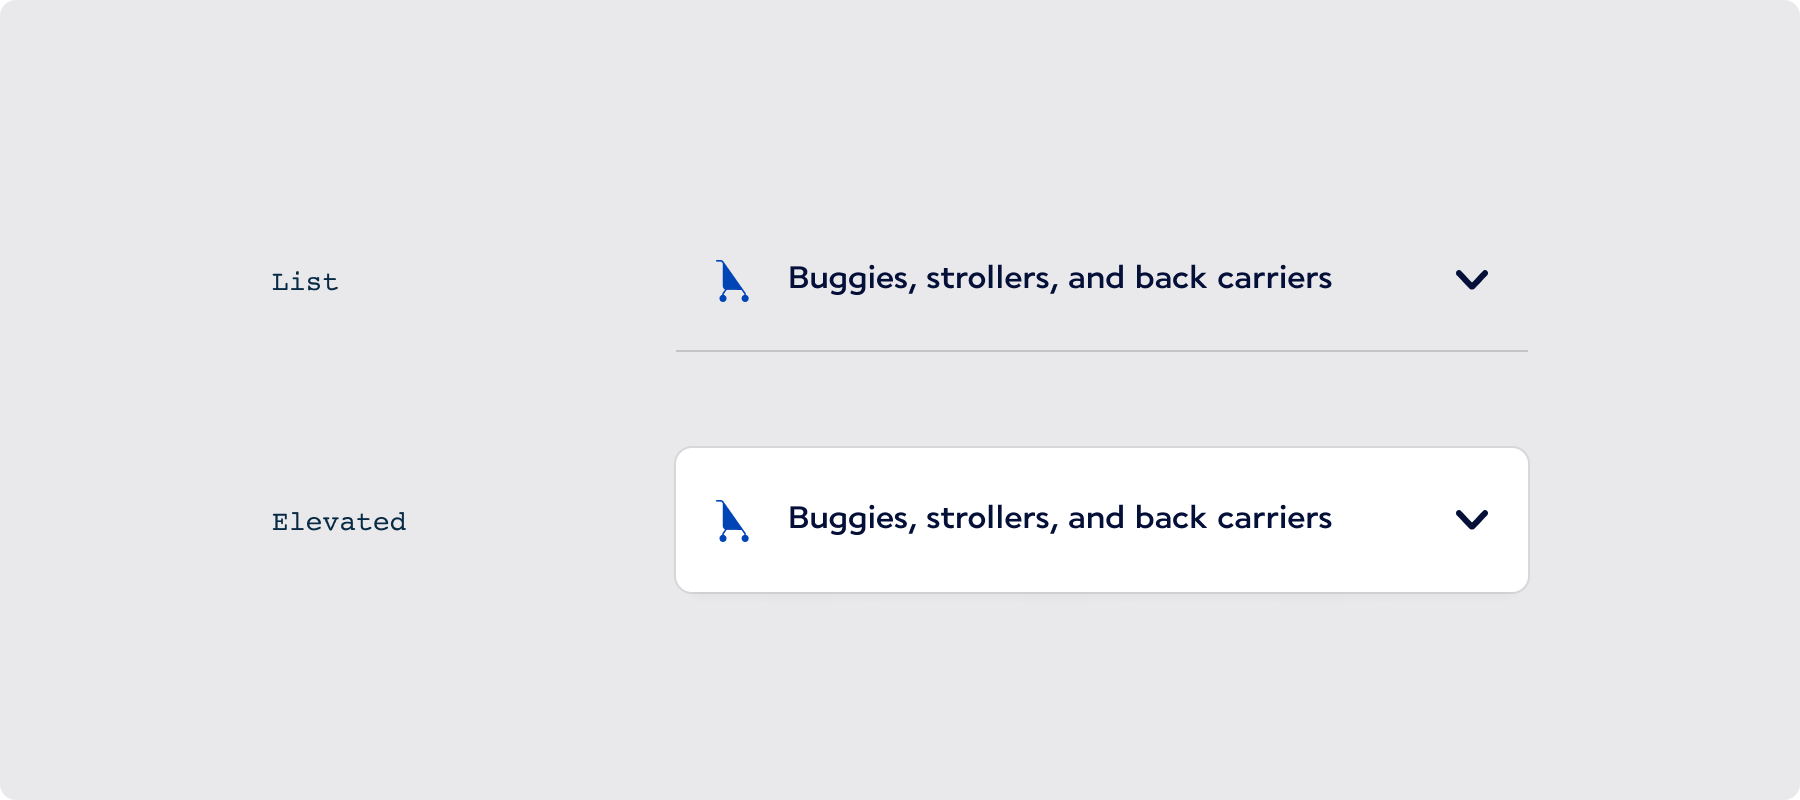Click white space between Elevated title and chevron

tap(1393, 520)
